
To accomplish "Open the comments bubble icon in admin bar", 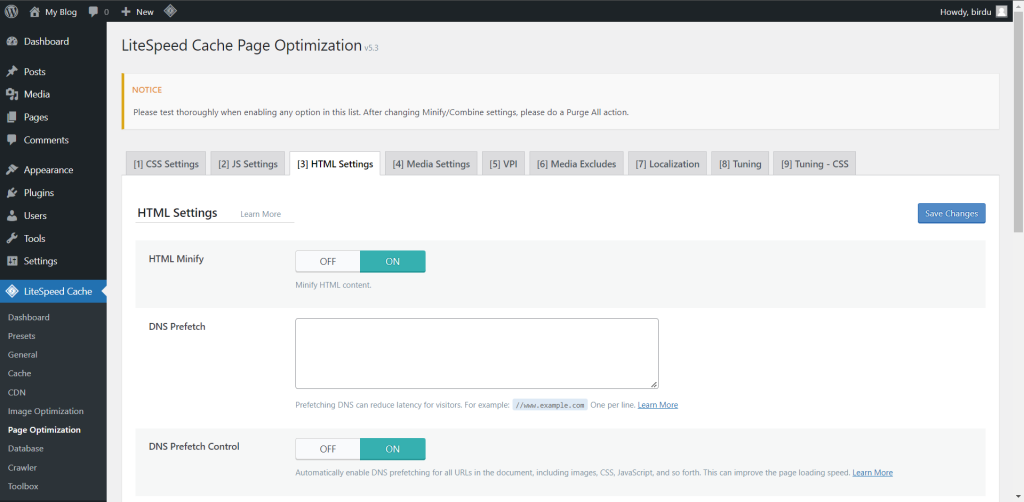I will point(93,11).
